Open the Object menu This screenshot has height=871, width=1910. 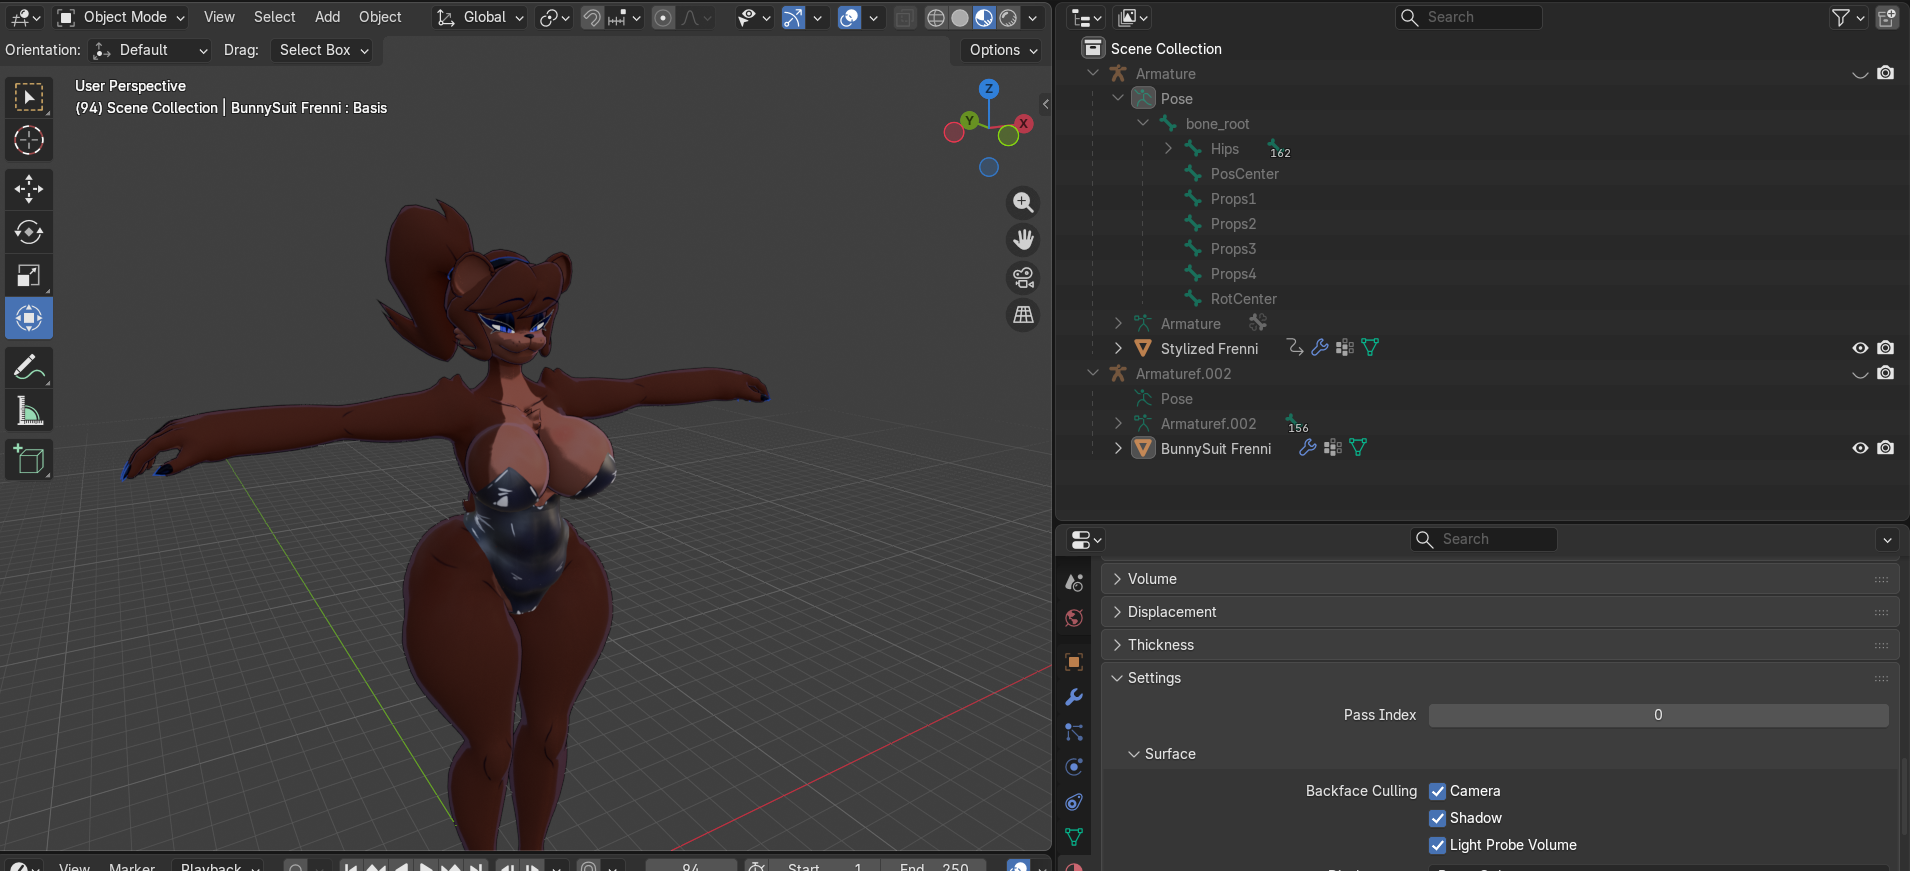click(380, 17)
